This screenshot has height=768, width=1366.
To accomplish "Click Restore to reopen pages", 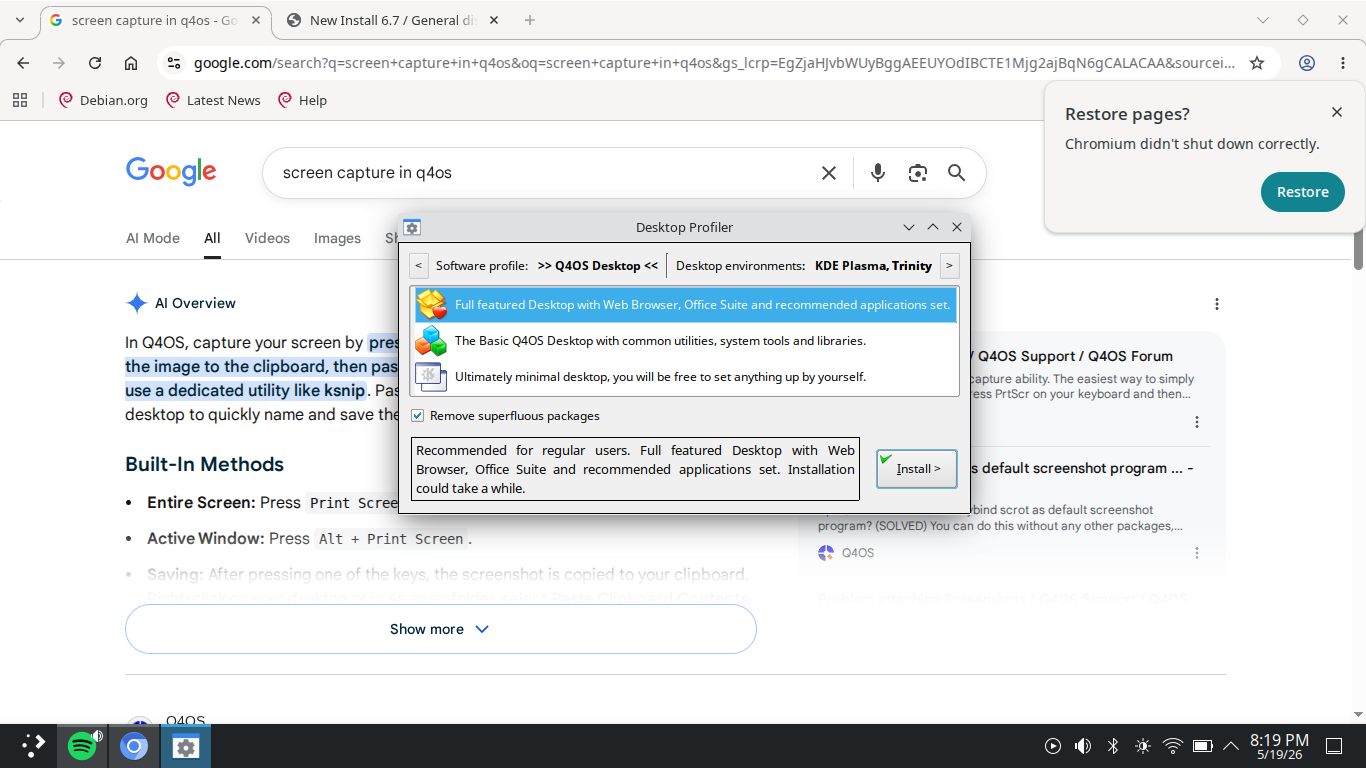I will point(1302,192).
